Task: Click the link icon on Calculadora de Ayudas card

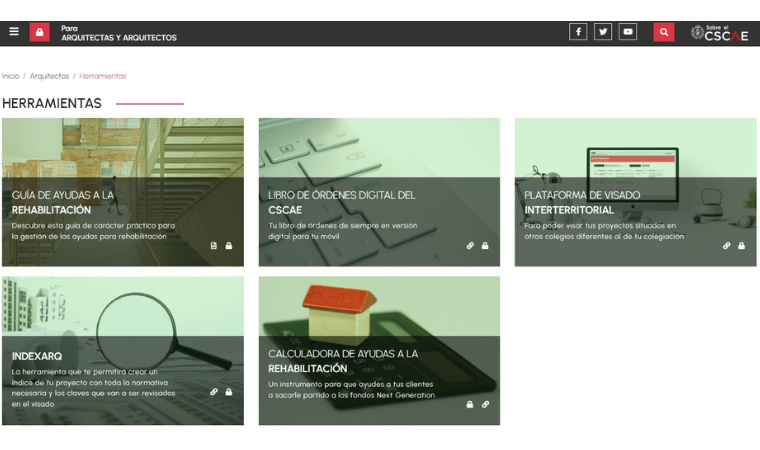Action: [486, 404]
